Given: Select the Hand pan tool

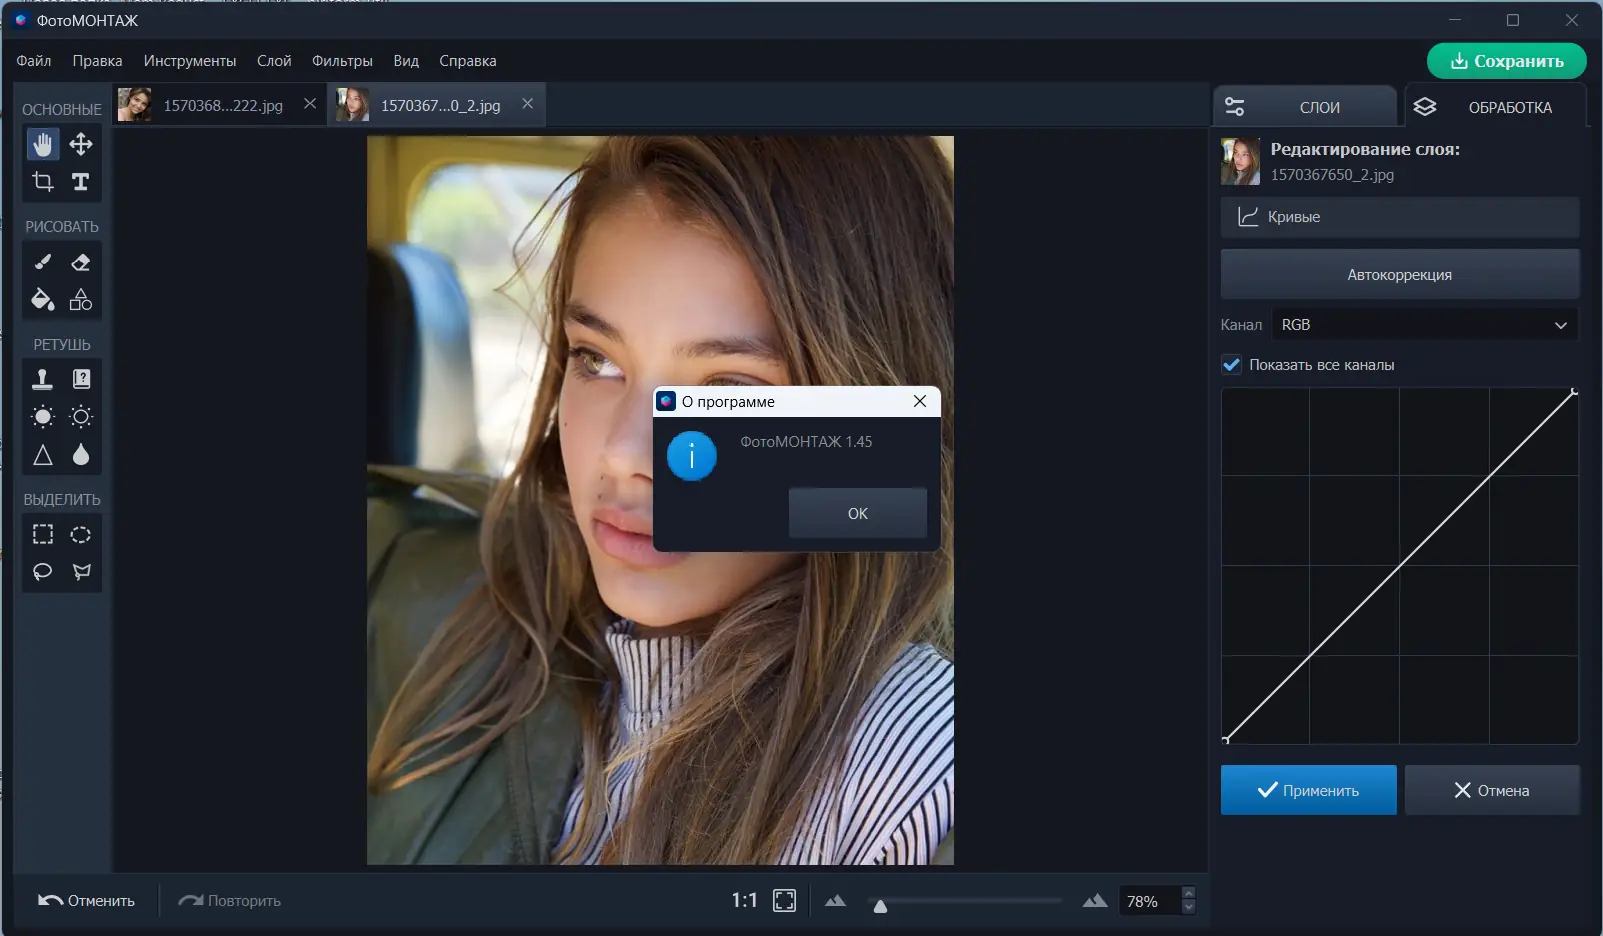Looking at the screenshot, I should pyautogui.click(x=42, y=144).
